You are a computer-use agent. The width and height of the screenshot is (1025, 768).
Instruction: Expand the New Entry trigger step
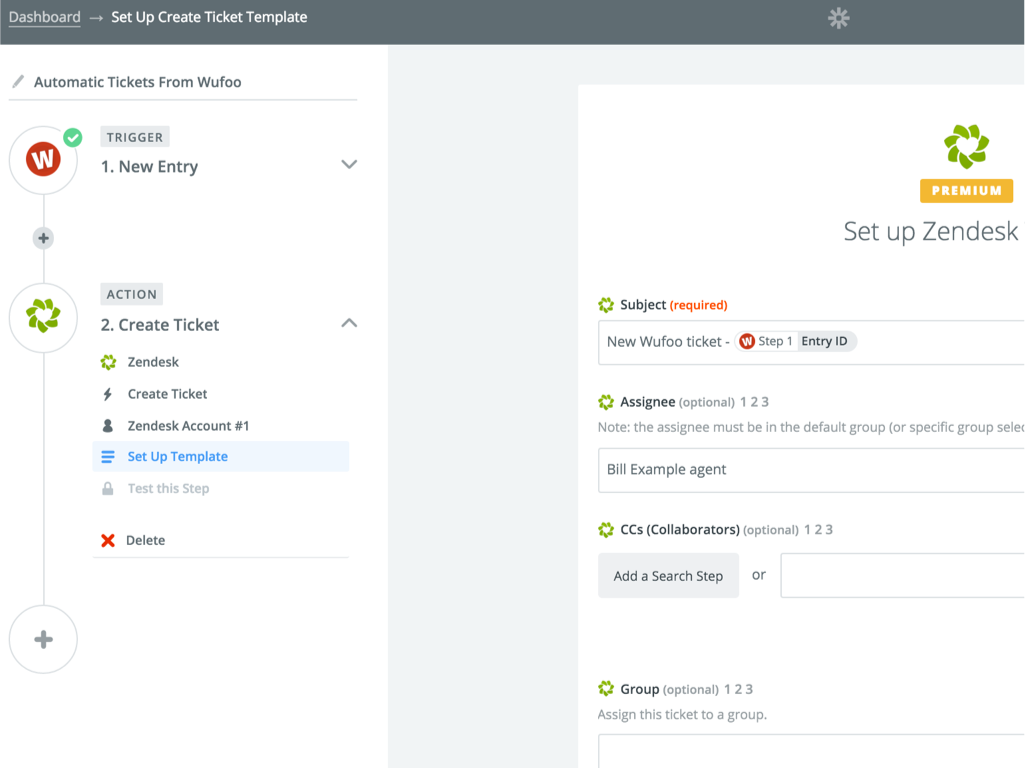coord(349,165)
